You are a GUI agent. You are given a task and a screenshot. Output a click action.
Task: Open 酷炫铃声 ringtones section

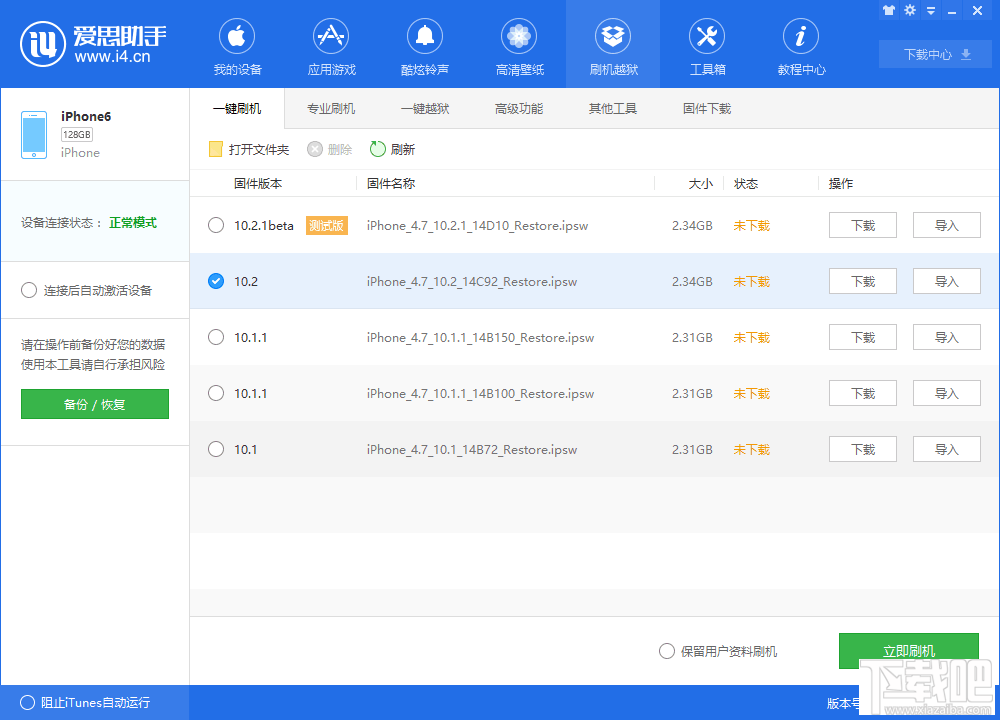425,47
